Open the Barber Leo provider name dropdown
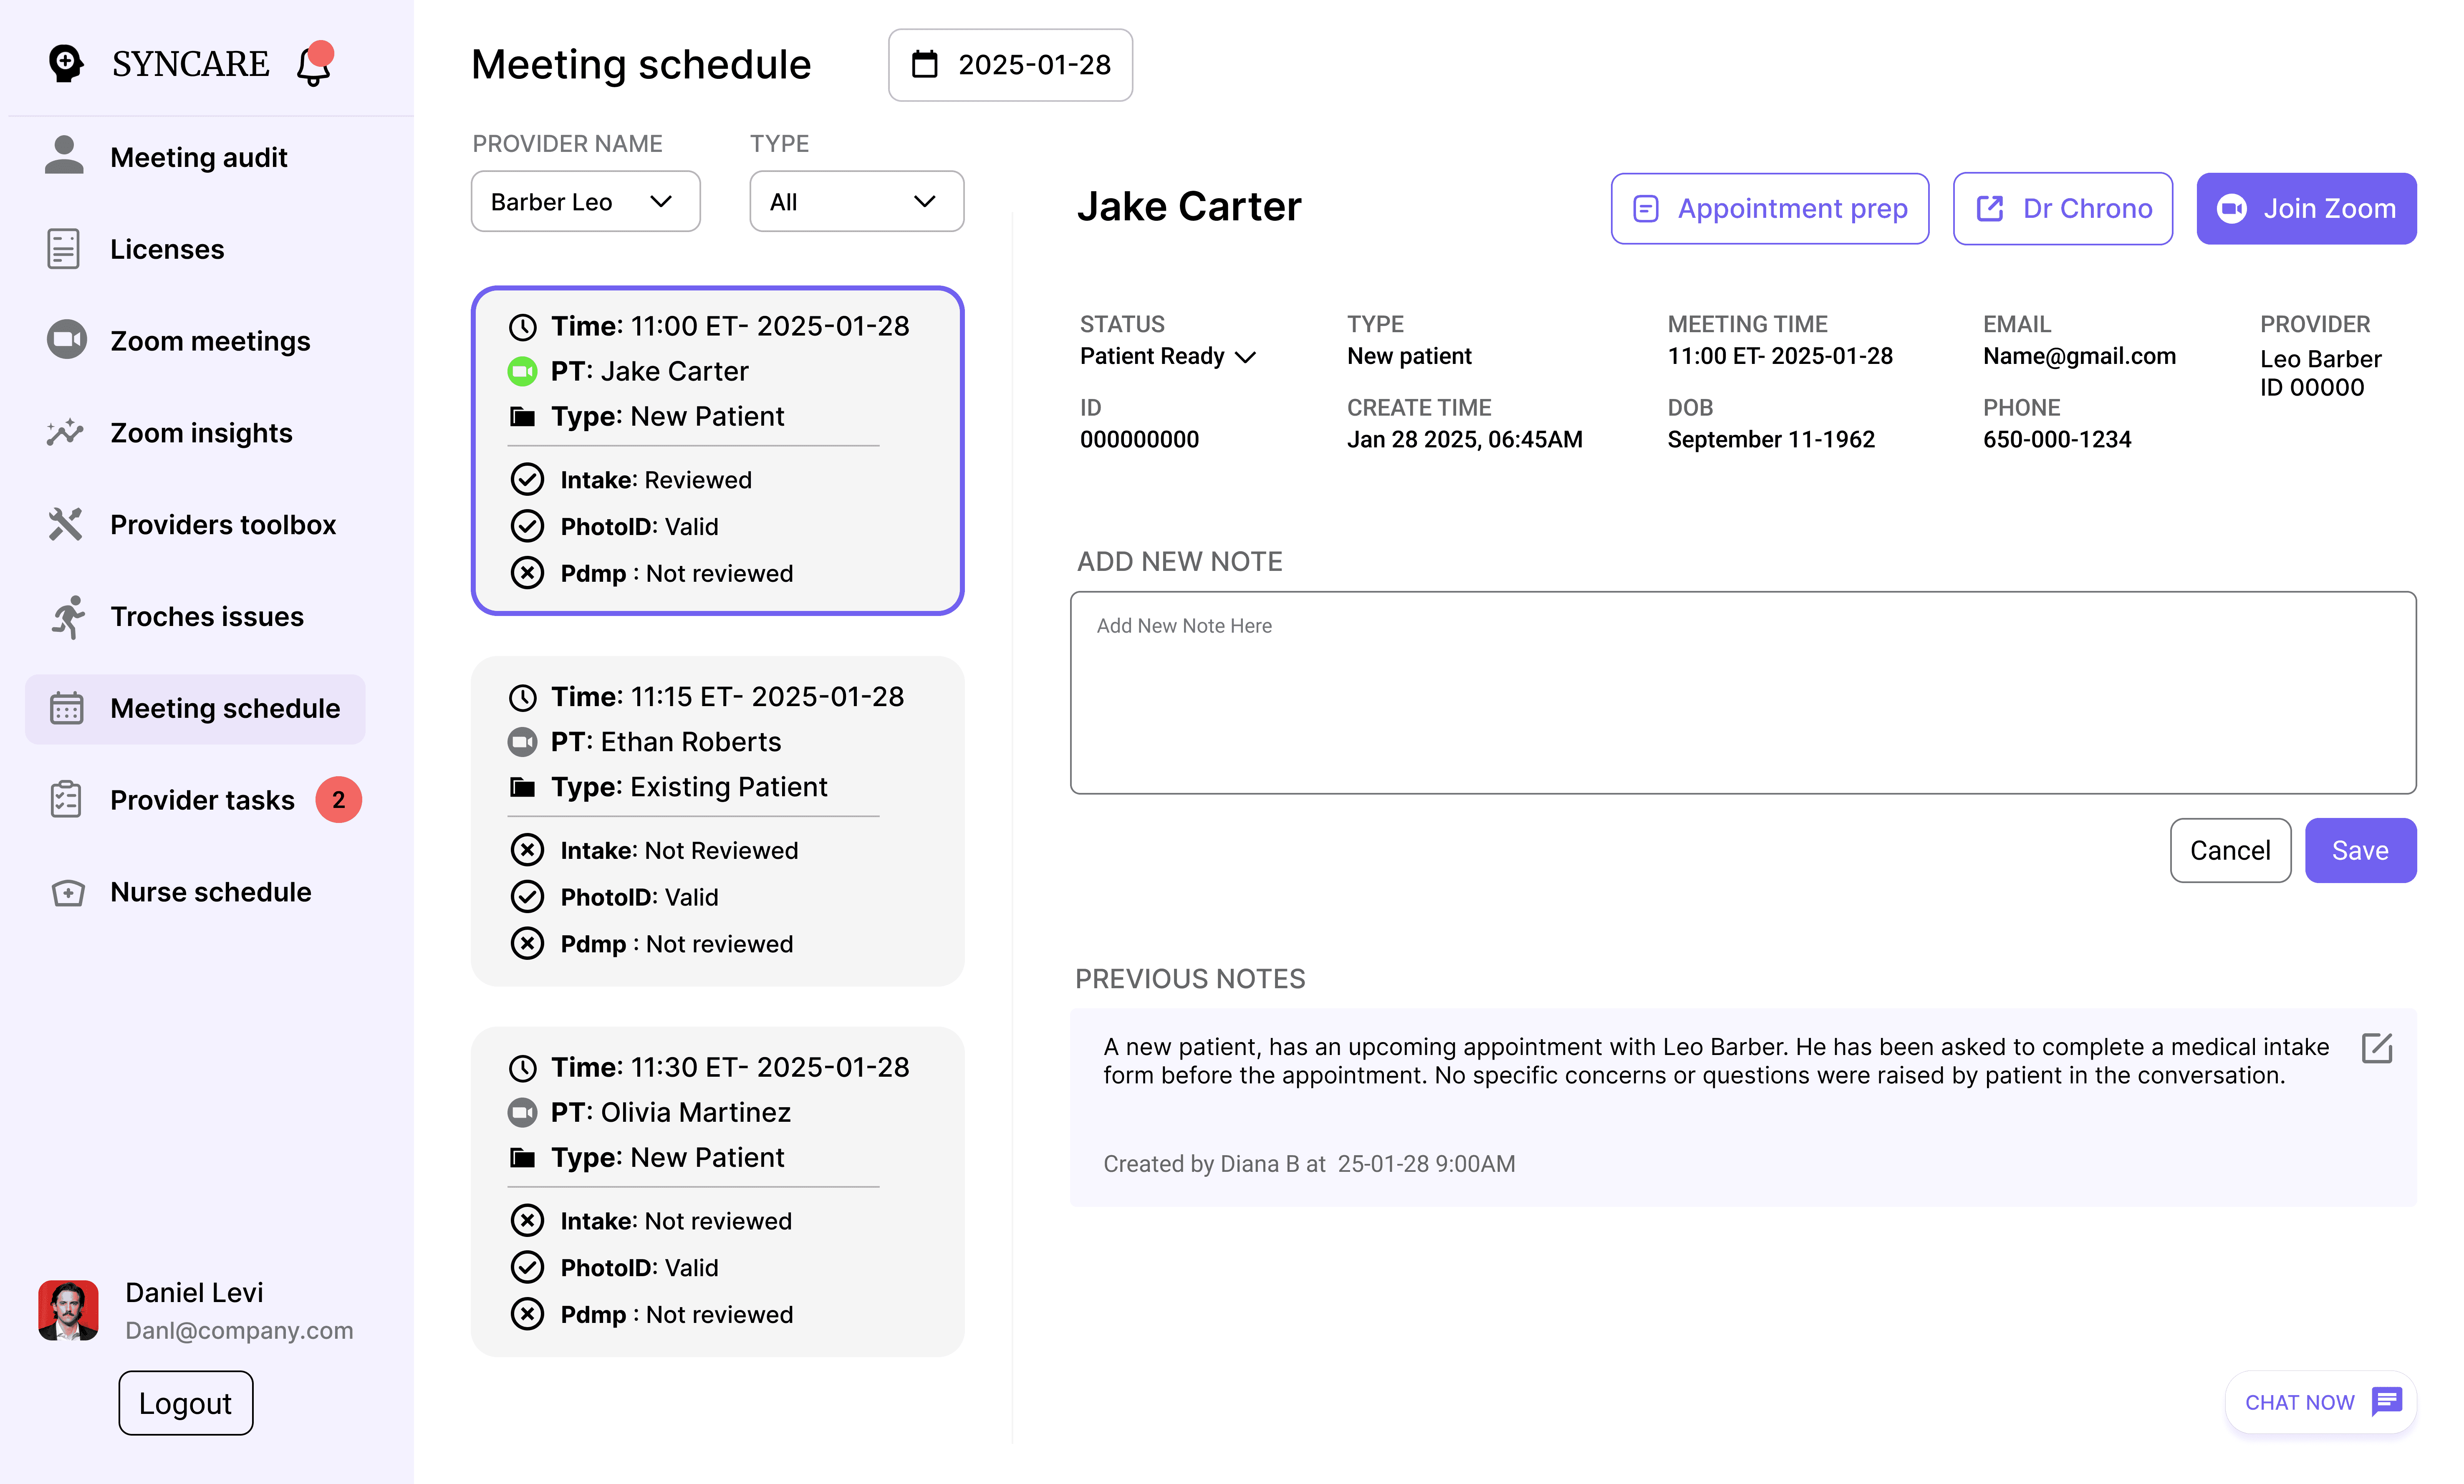Viewport: 2464px width, 1484px height. click(x=585, y=202)
